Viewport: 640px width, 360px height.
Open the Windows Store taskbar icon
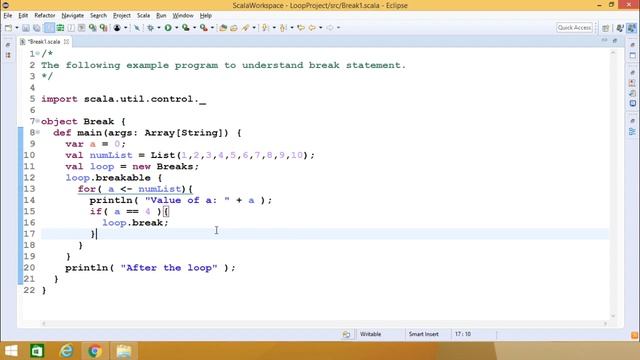tap(37, 351)
